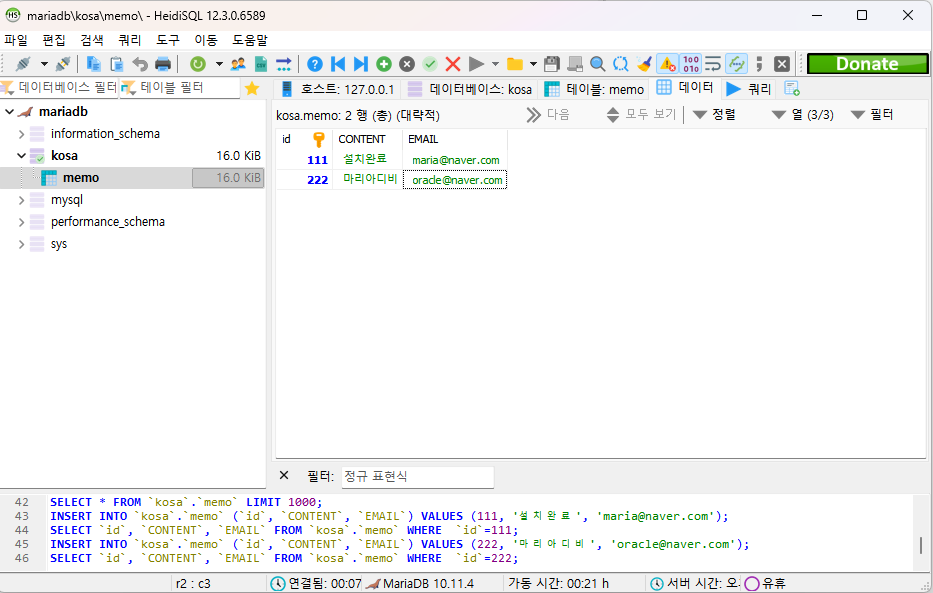The height and width of the screenshot is (593, 933).
Task: Toggle the green bracket toolbar button
Action: point(737,64)
